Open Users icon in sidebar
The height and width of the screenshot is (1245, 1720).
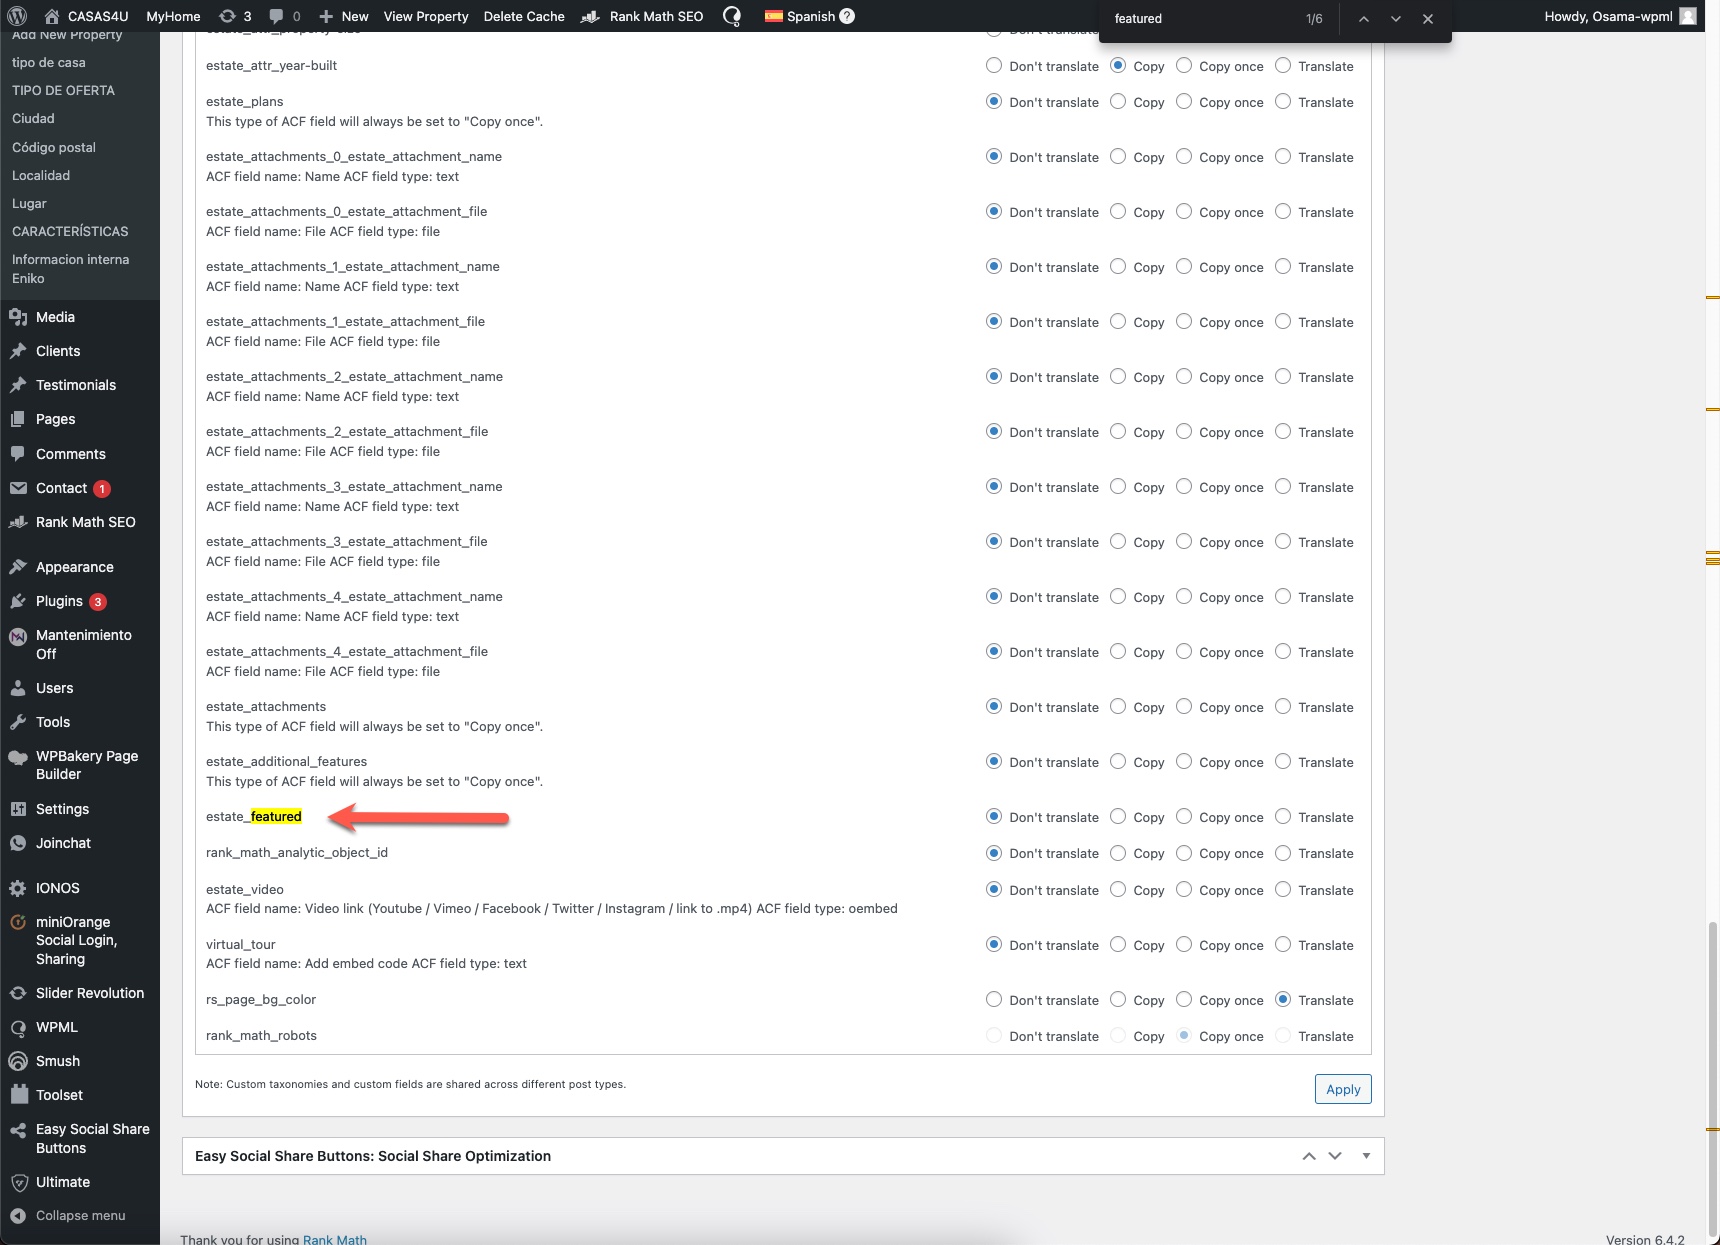pos(18,688)
